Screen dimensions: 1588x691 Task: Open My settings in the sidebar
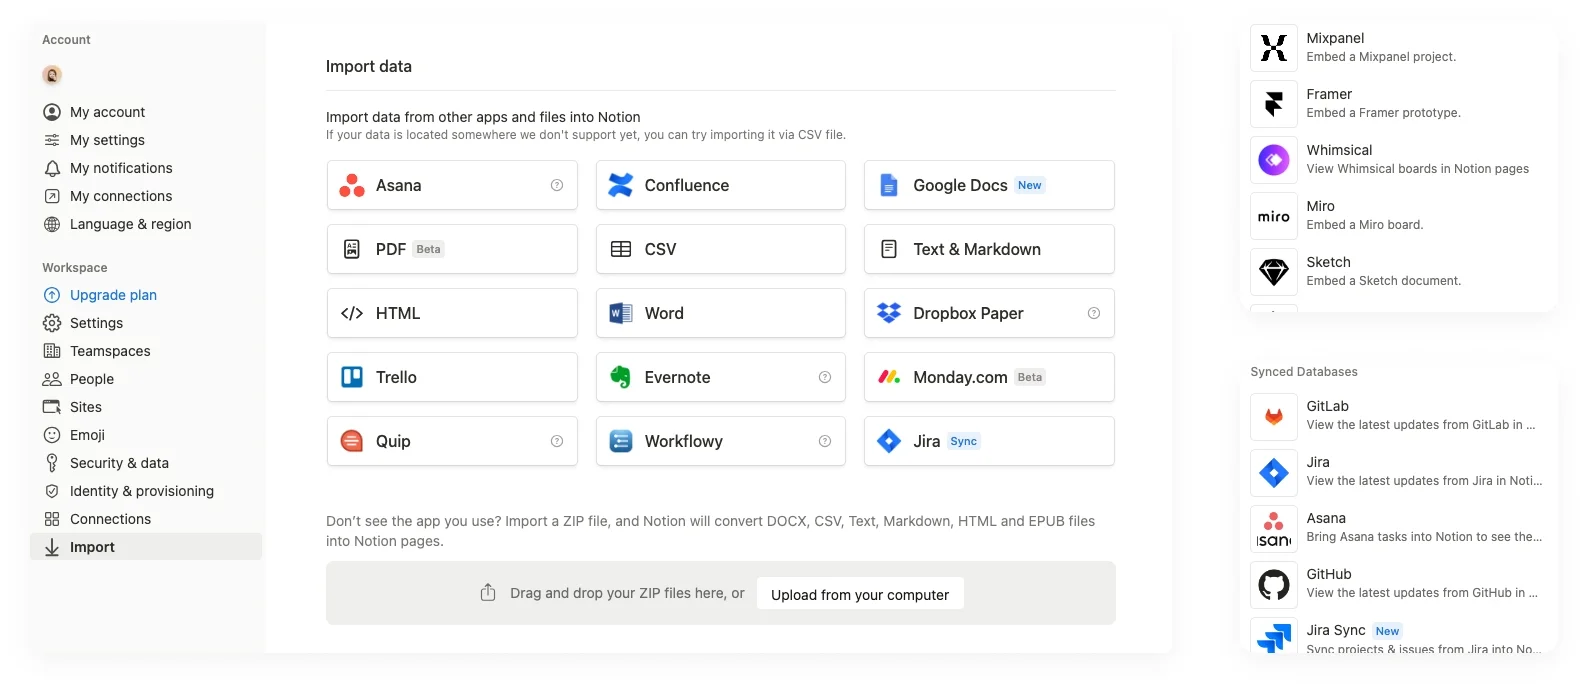click(x=146, y=140)
